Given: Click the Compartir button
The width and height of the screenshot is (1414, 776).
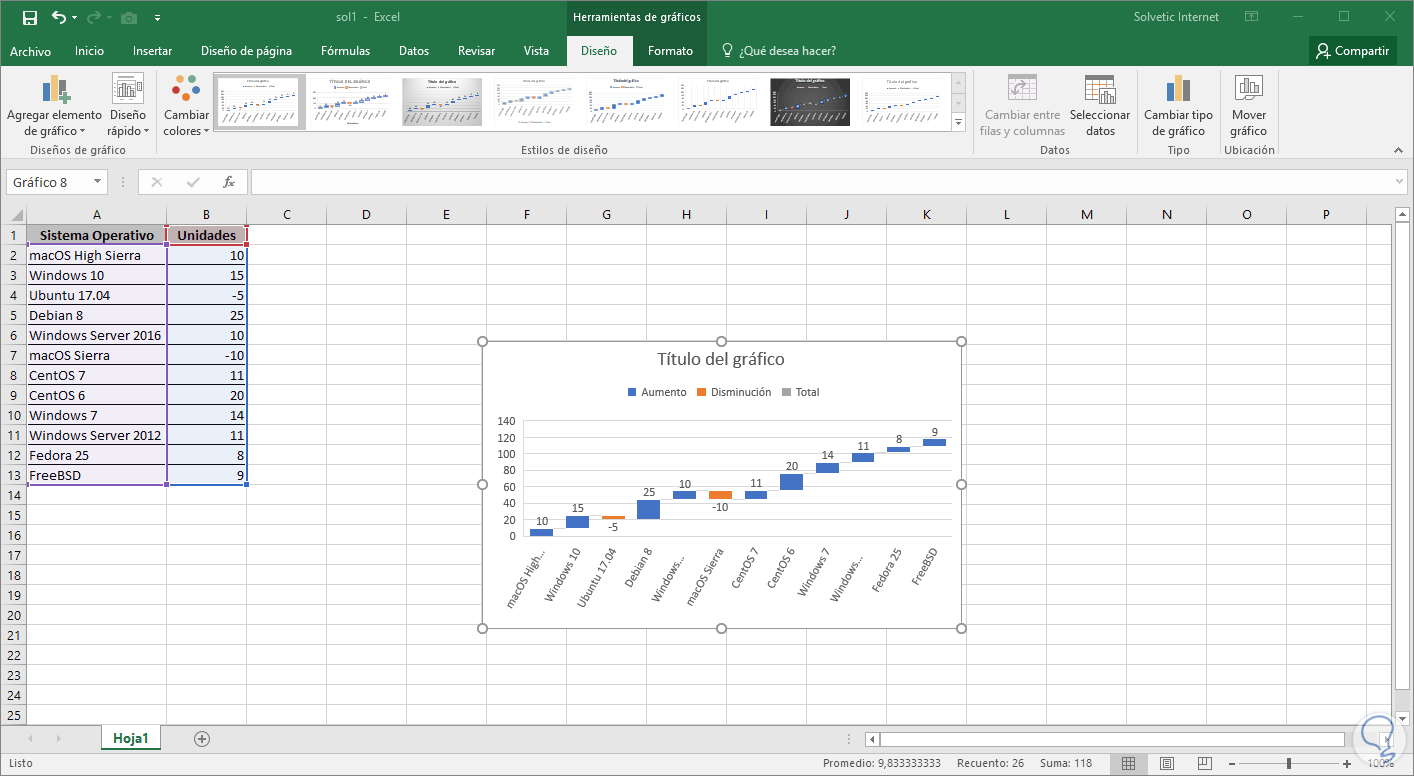Looking at the screenshot, I should click(x=1353, y=51).
